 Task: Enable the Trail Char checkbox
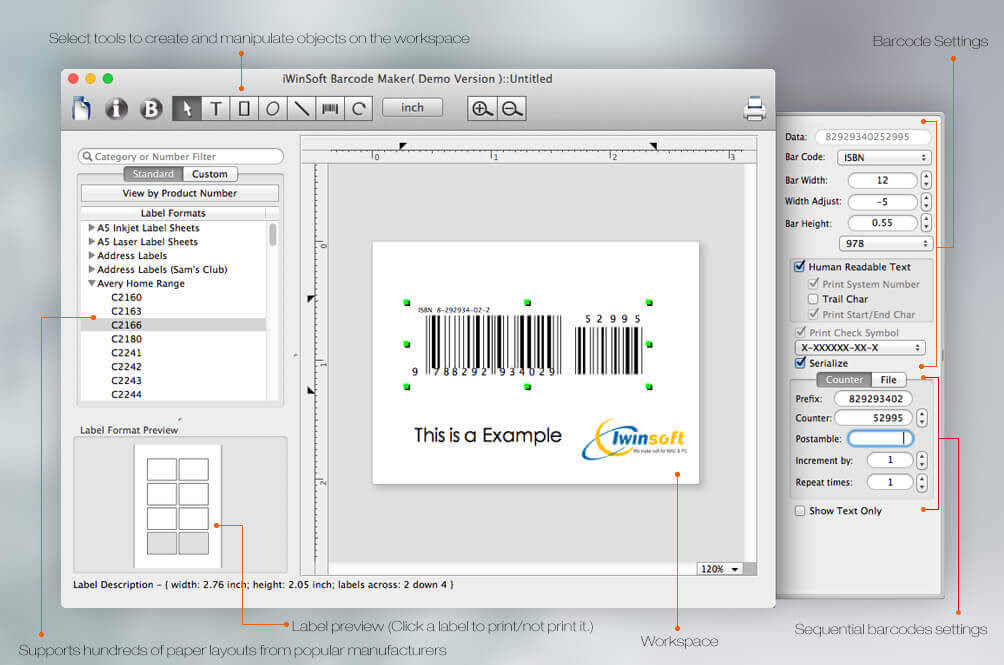click(813, 299)
